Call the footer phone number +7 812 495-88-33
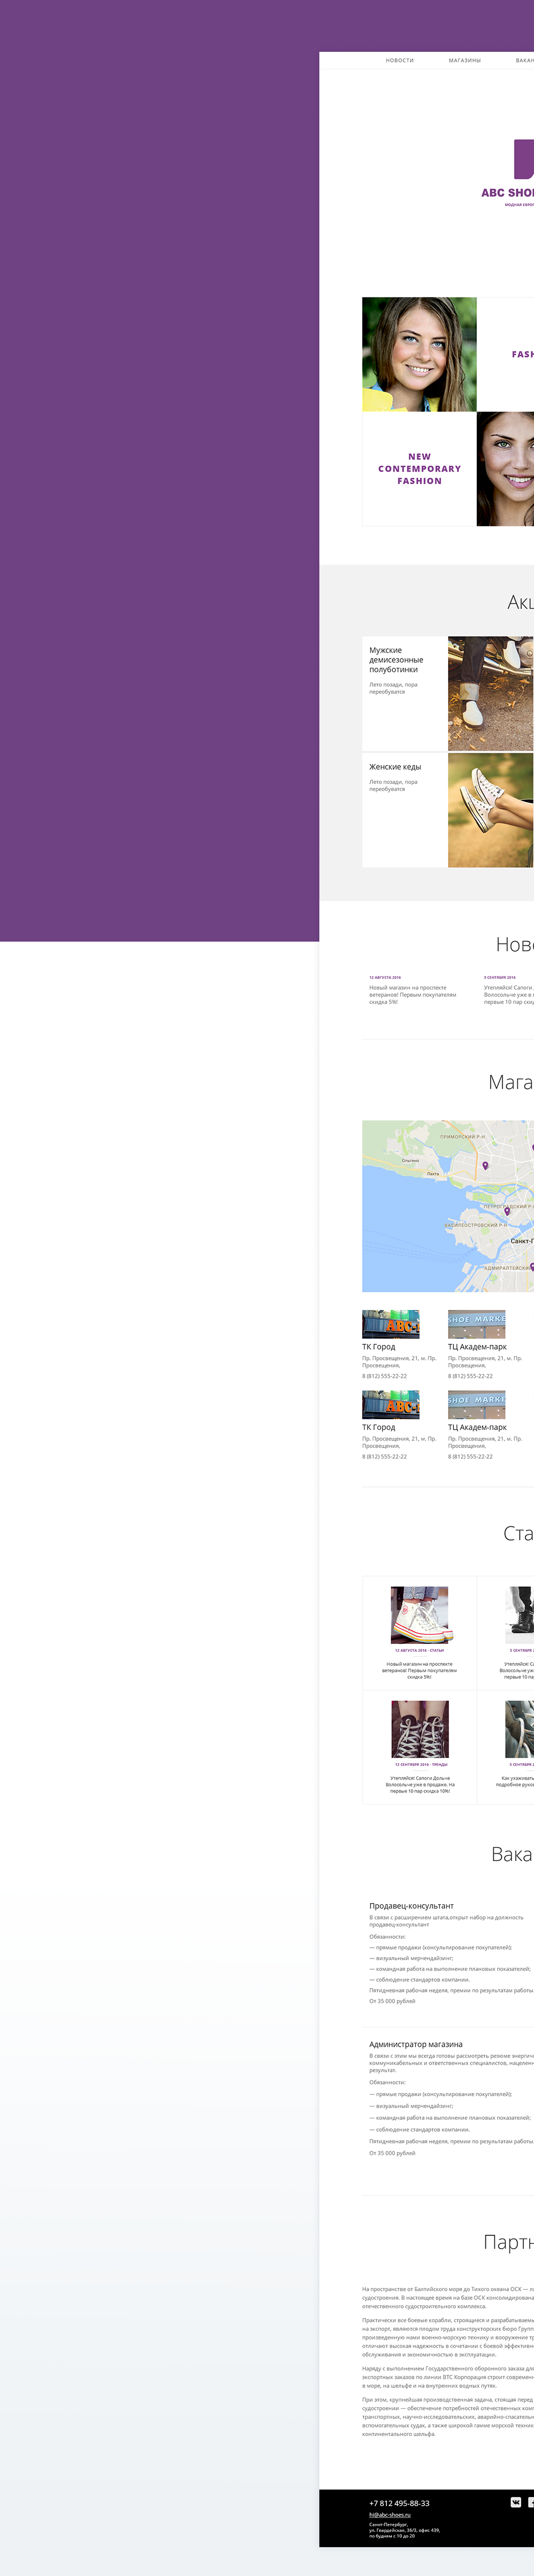 (399, 2503)
